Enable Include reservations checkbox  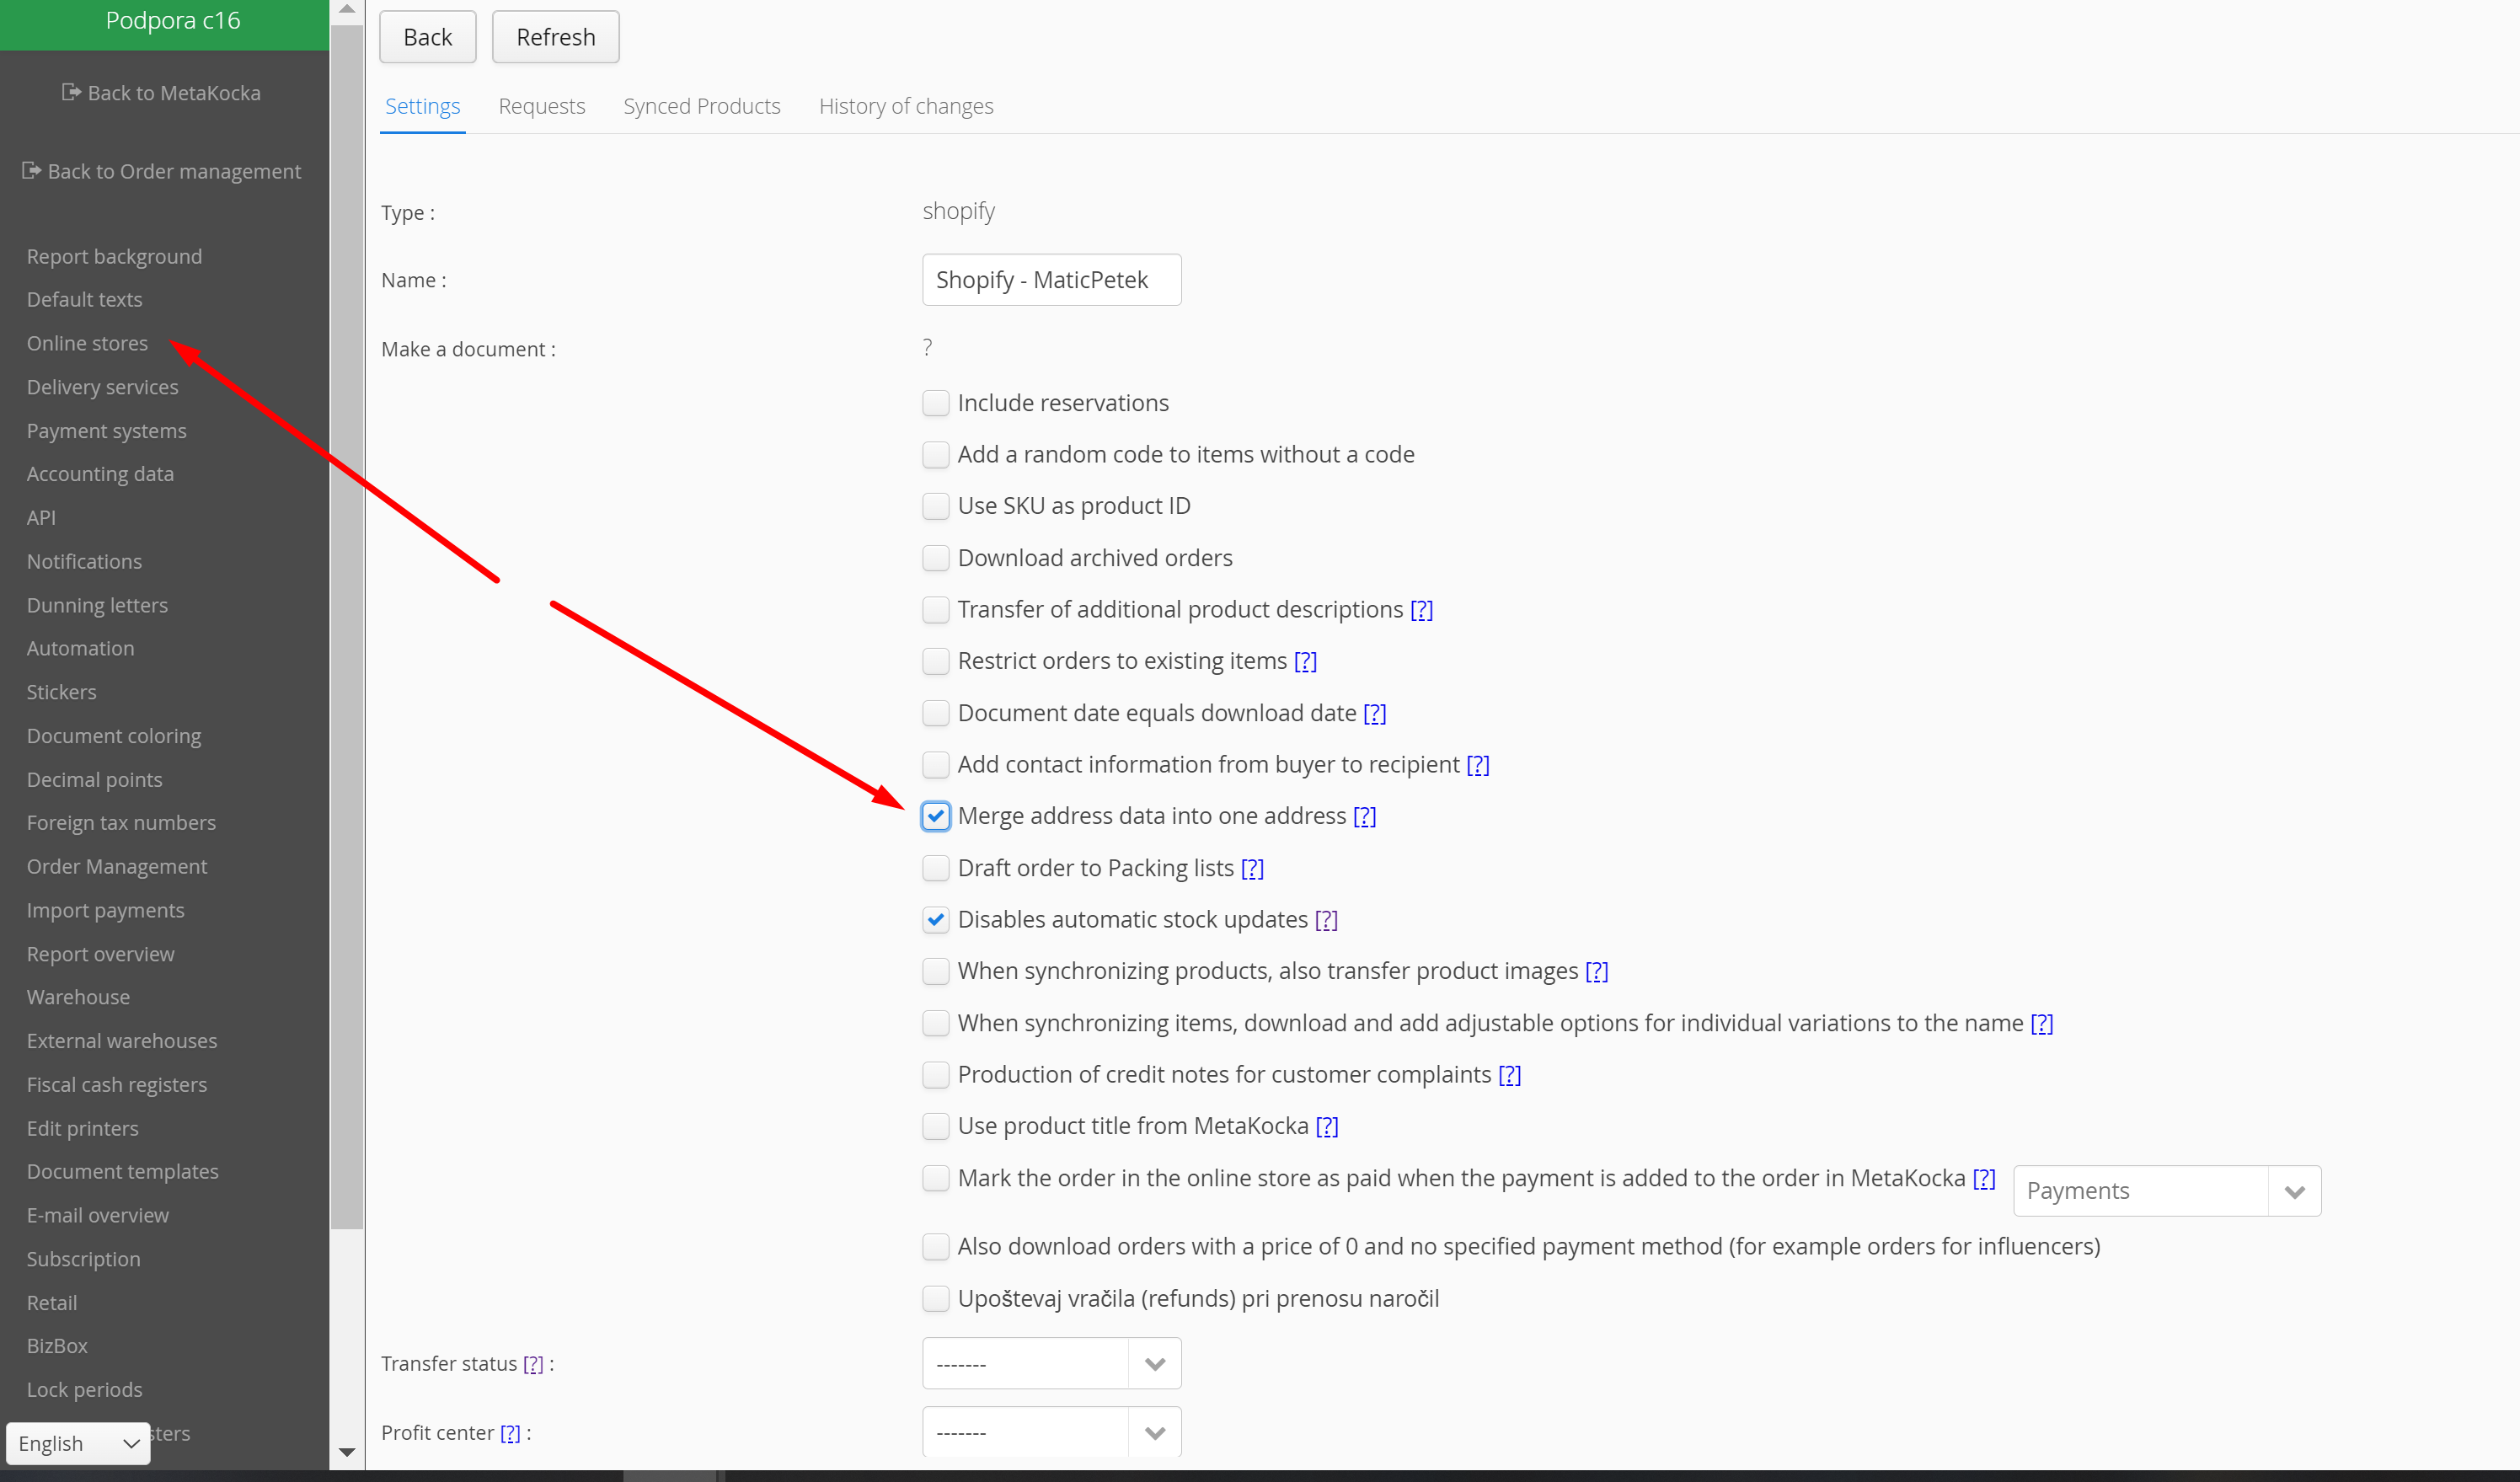(x=935, y=403)
